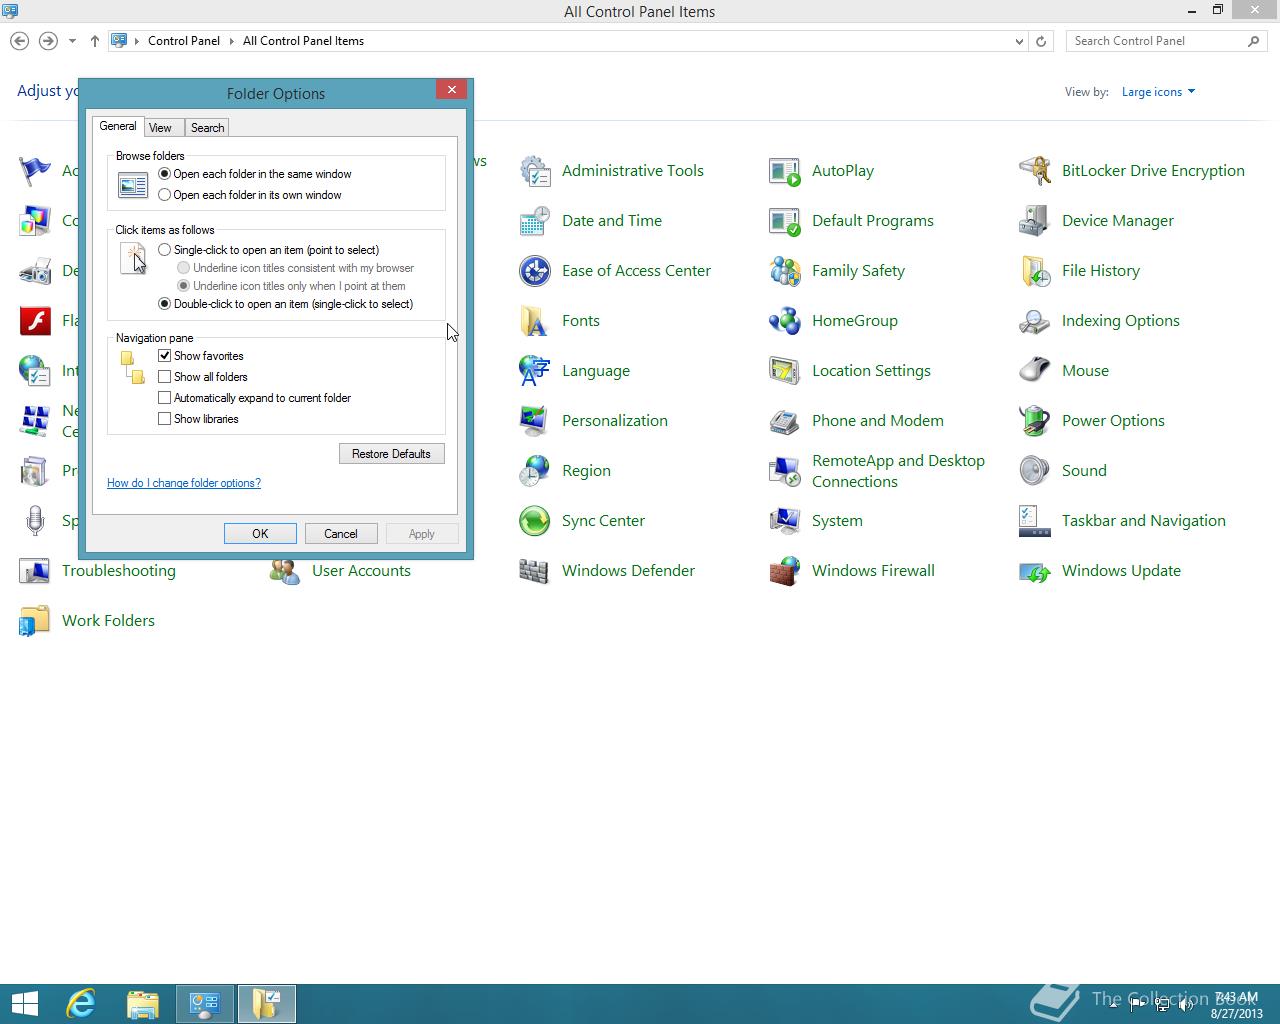
Task: Open the Personalization icon
Action: click(x=535, y=421)
